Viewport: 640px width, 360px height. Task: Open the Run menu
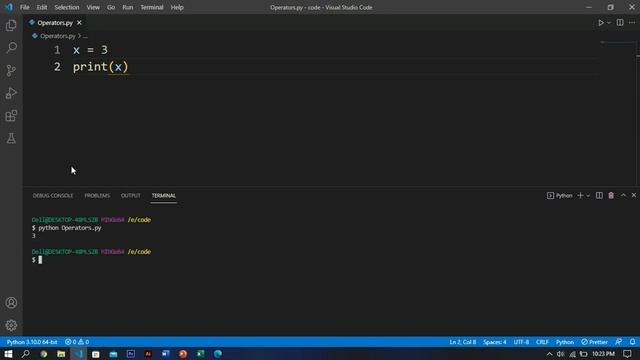(128, 7)
